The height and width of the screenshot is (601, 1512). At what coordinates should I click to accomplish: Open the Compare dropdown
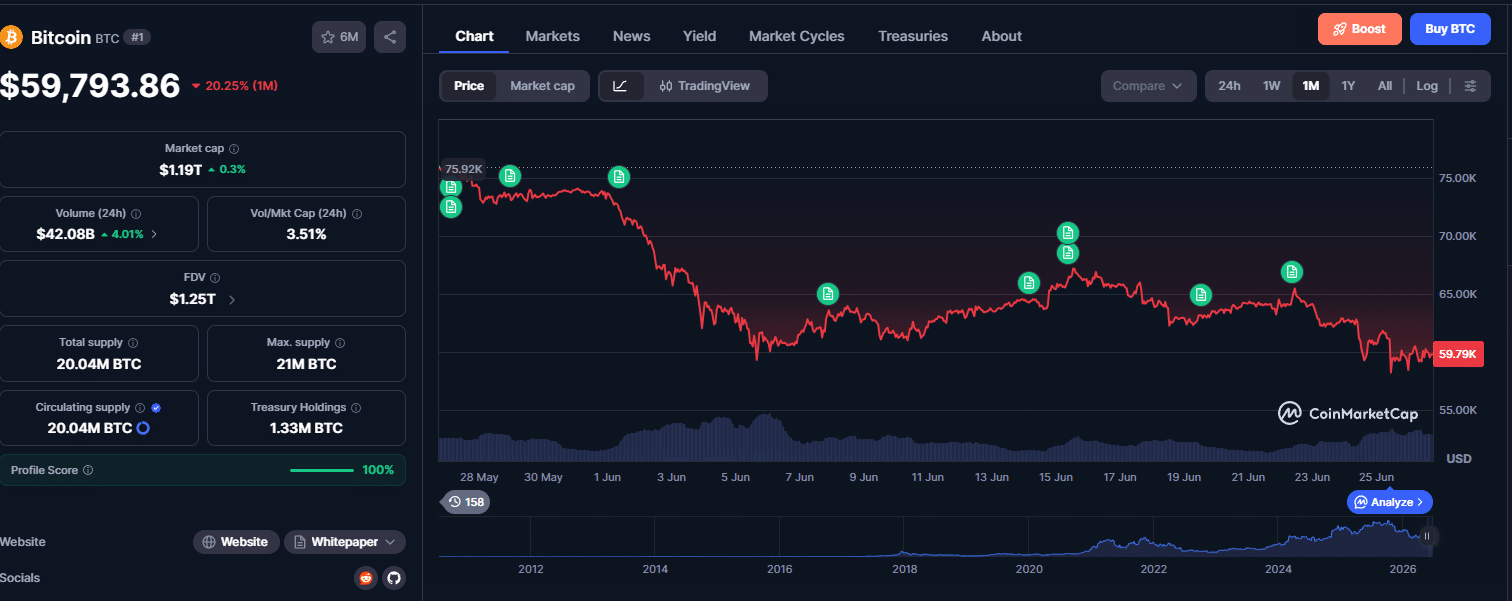tap(1148, 86)
